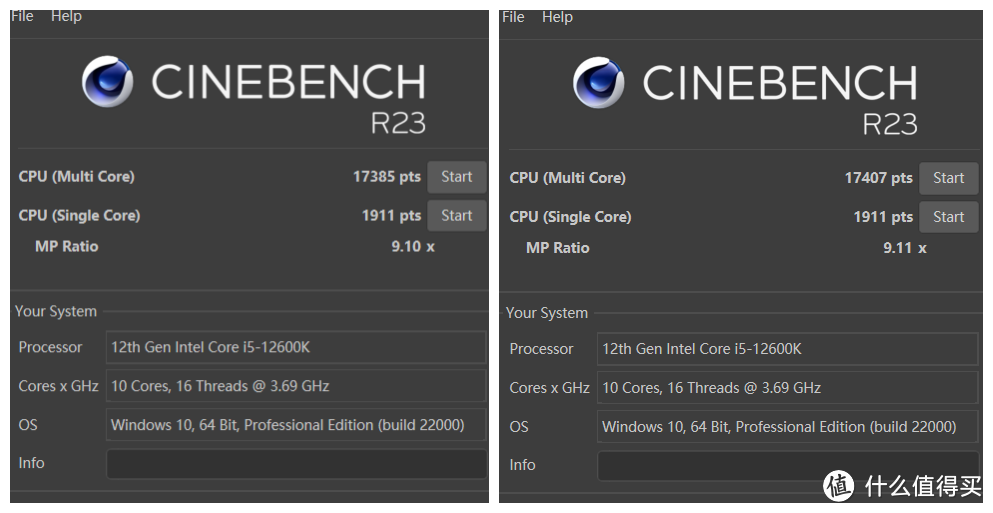Click Your System heading in right window
The image size is (993, 513).
coord(547,313)
